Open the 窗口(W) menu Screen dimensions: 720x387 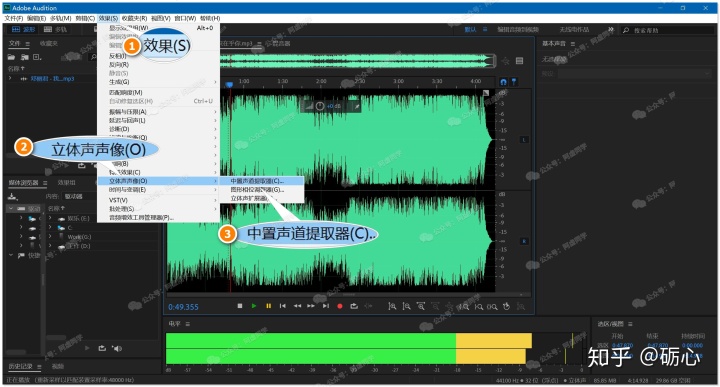click(185, 18)
